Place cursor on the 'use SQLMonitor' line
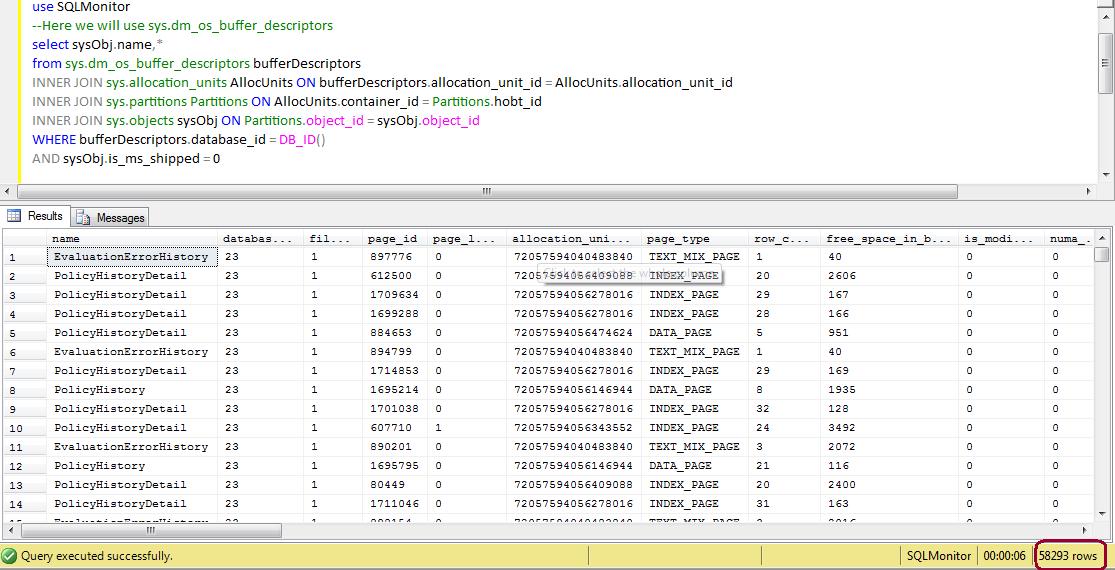The height and width of the screenshot is (570, 1115). click(80, 7)
